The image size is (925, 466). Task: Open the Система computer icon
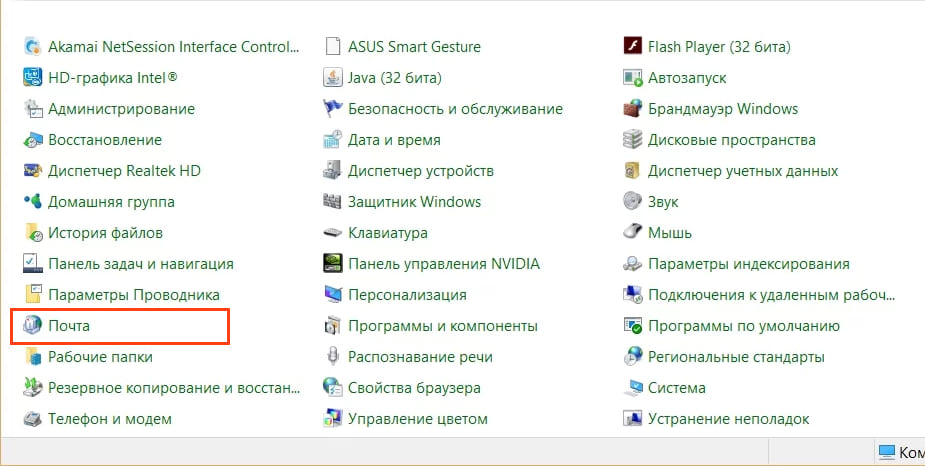point(632,388)
